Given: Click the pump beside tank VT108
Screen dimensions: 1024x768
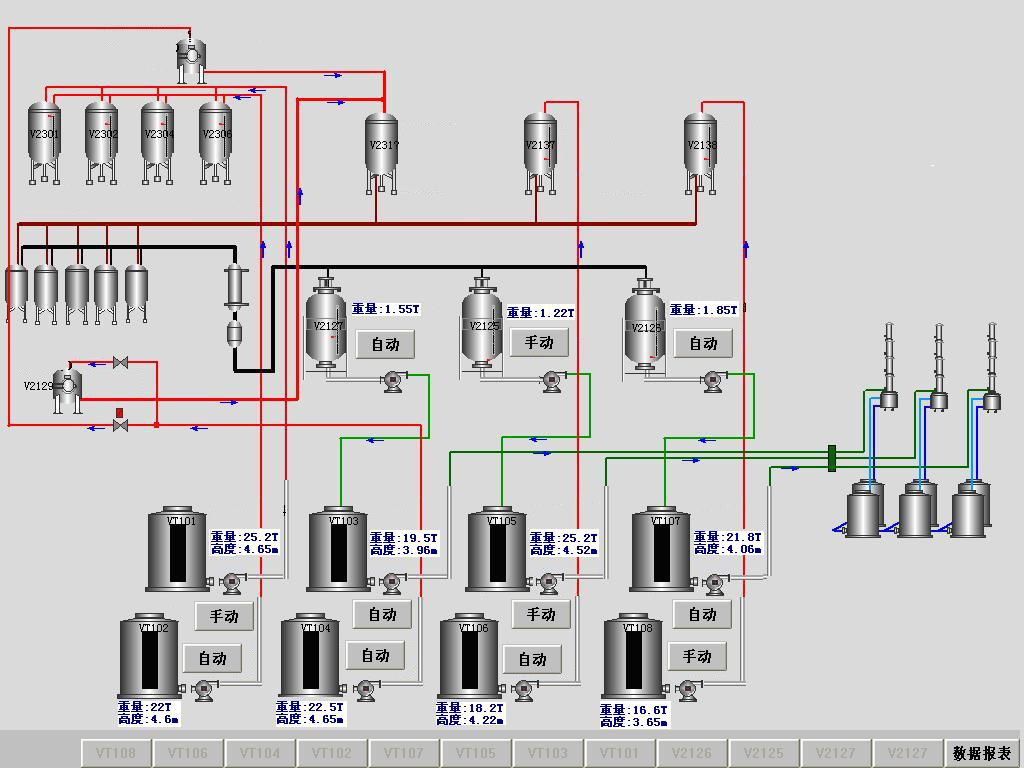Looking at the screenshot, I should 687,689.
